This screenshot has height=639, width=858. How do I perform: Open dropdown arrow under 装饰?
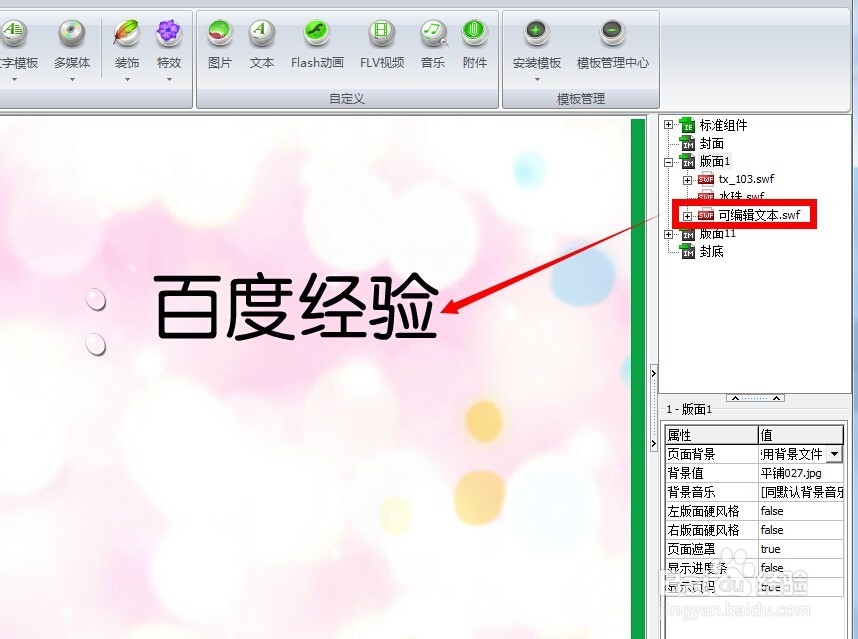click(127, 80)
